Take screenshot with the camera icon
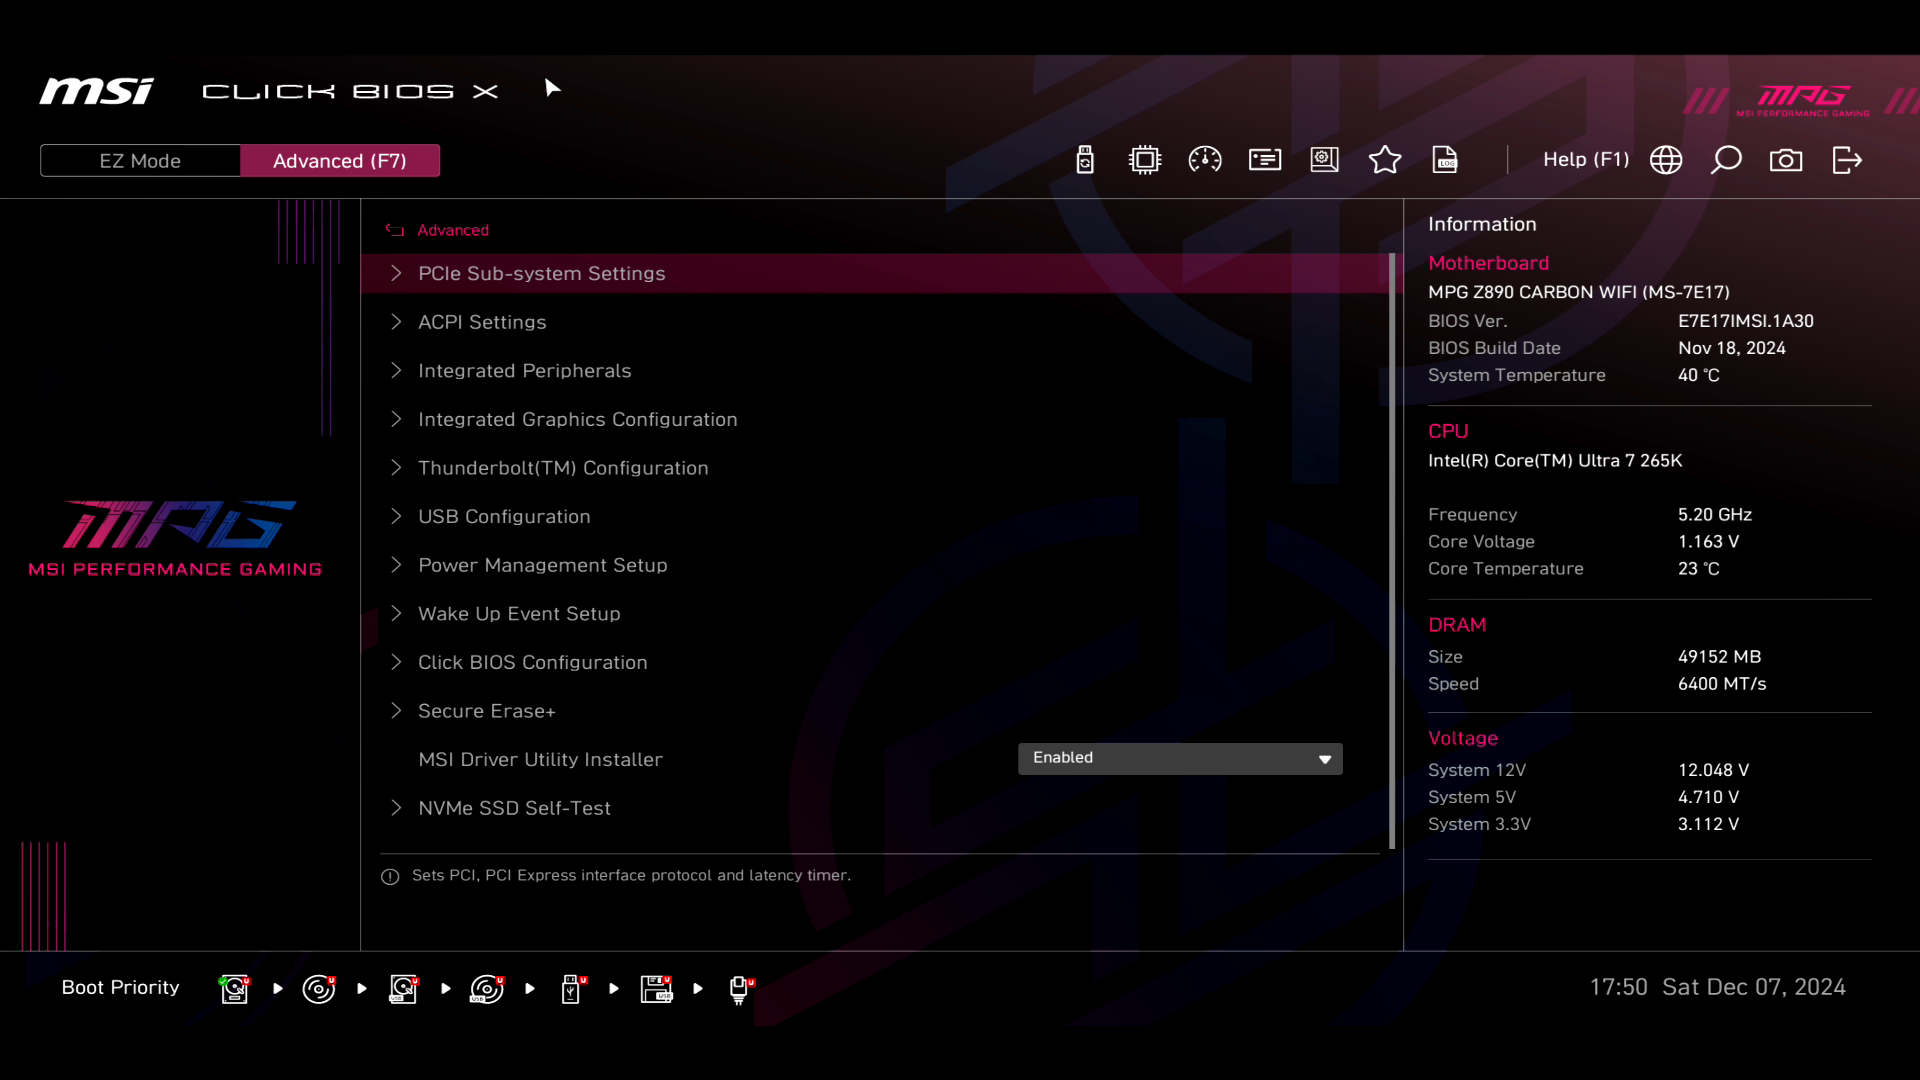This screenshot has width=1920, height=1080. click(x=1786, y=160)
